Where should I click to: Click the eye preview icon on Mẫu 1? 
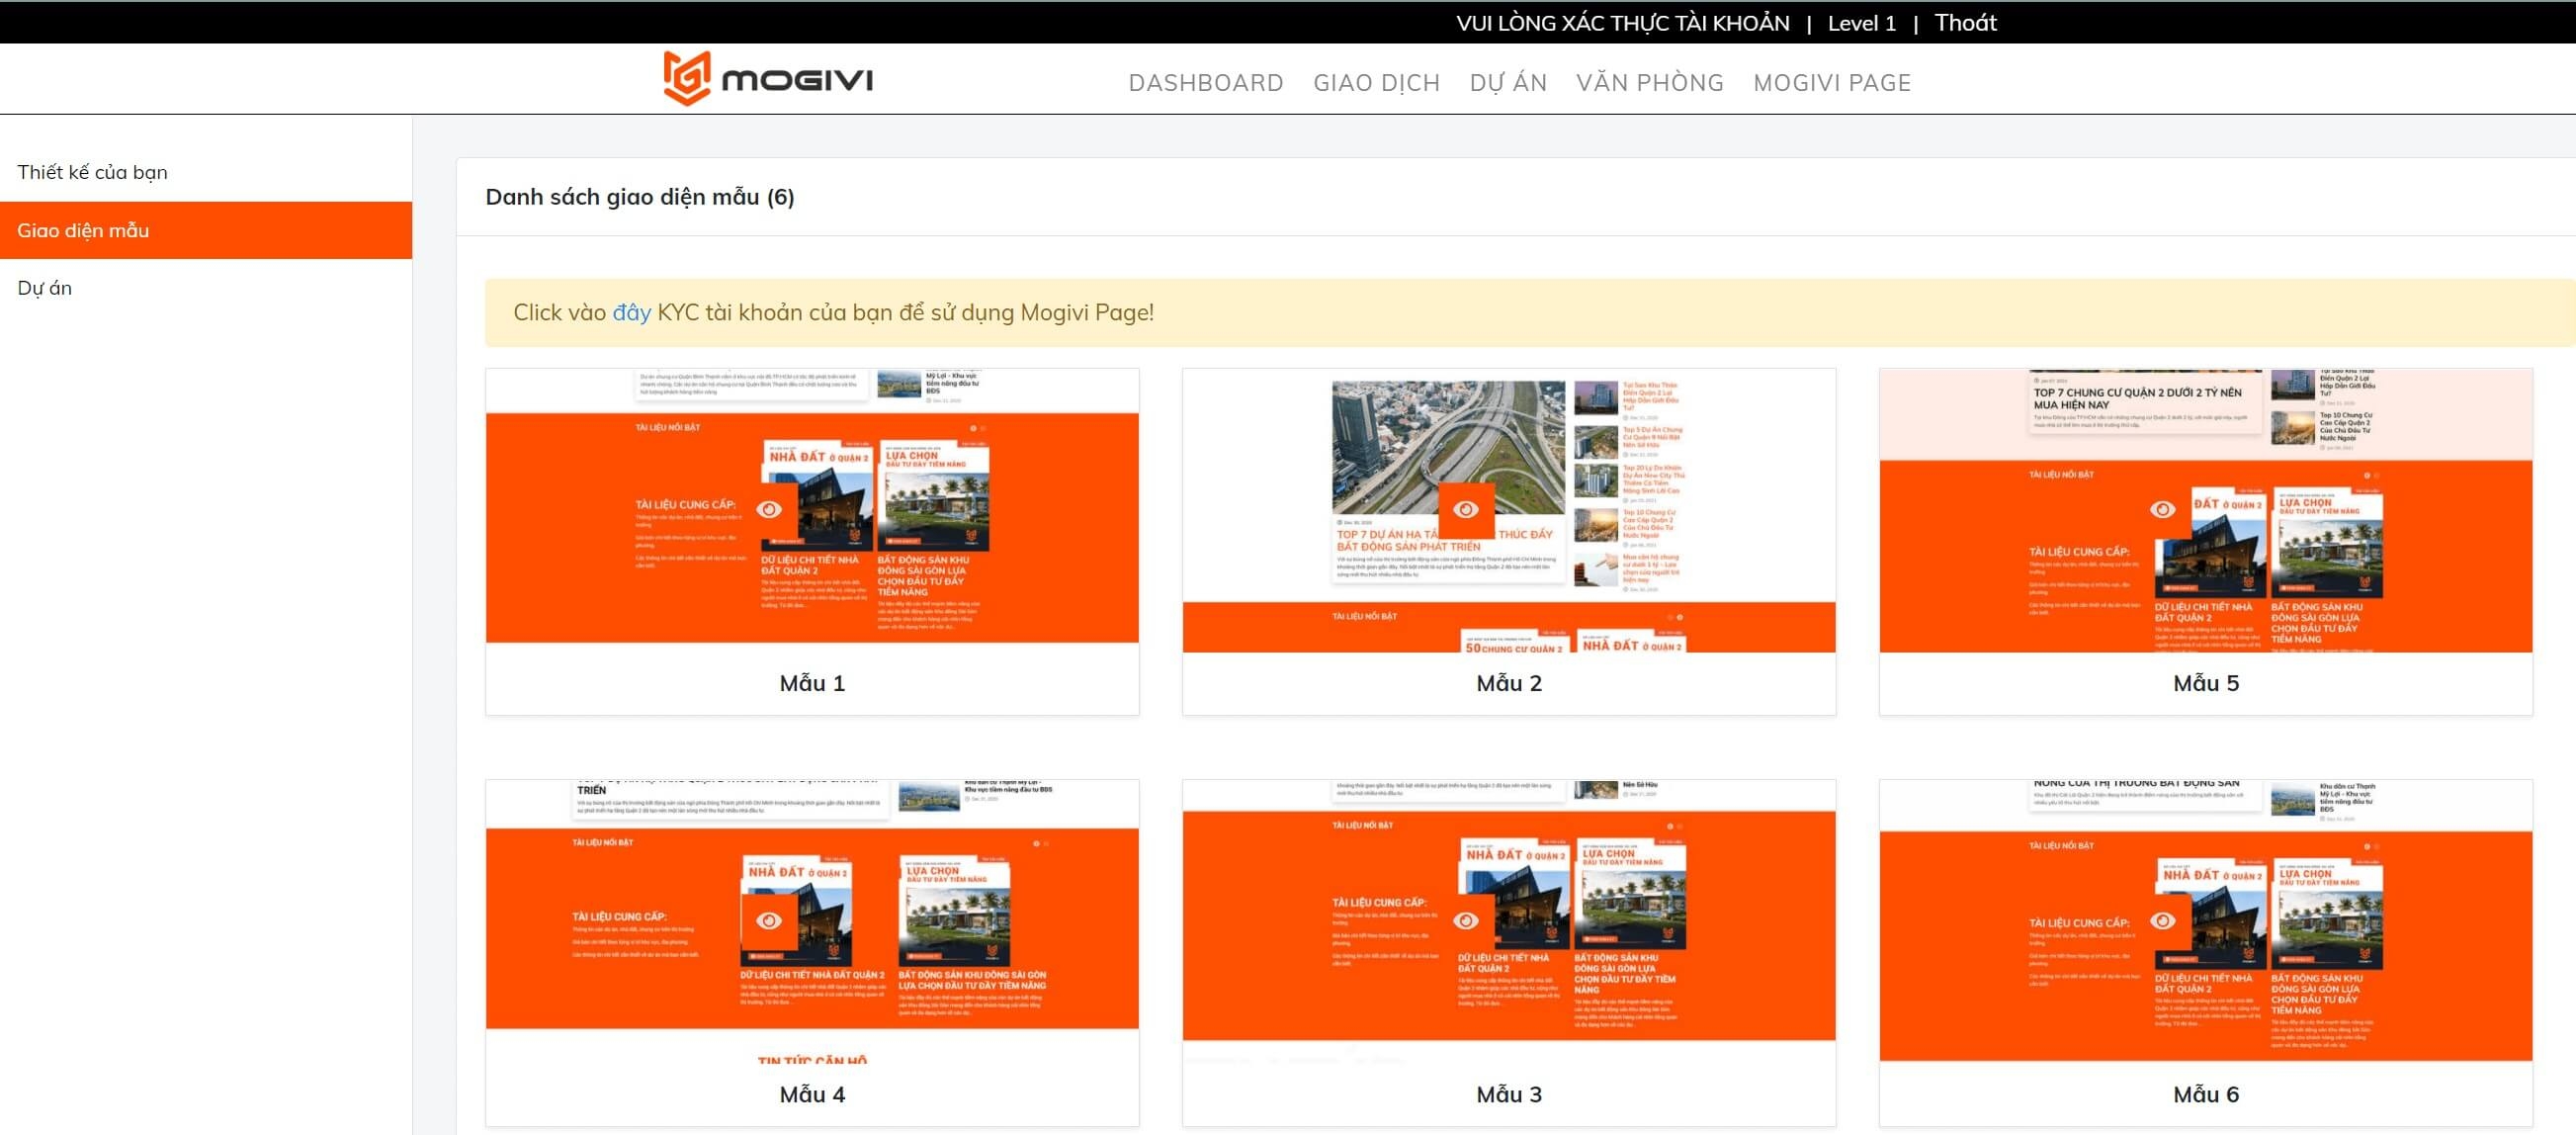click(769, 510)
